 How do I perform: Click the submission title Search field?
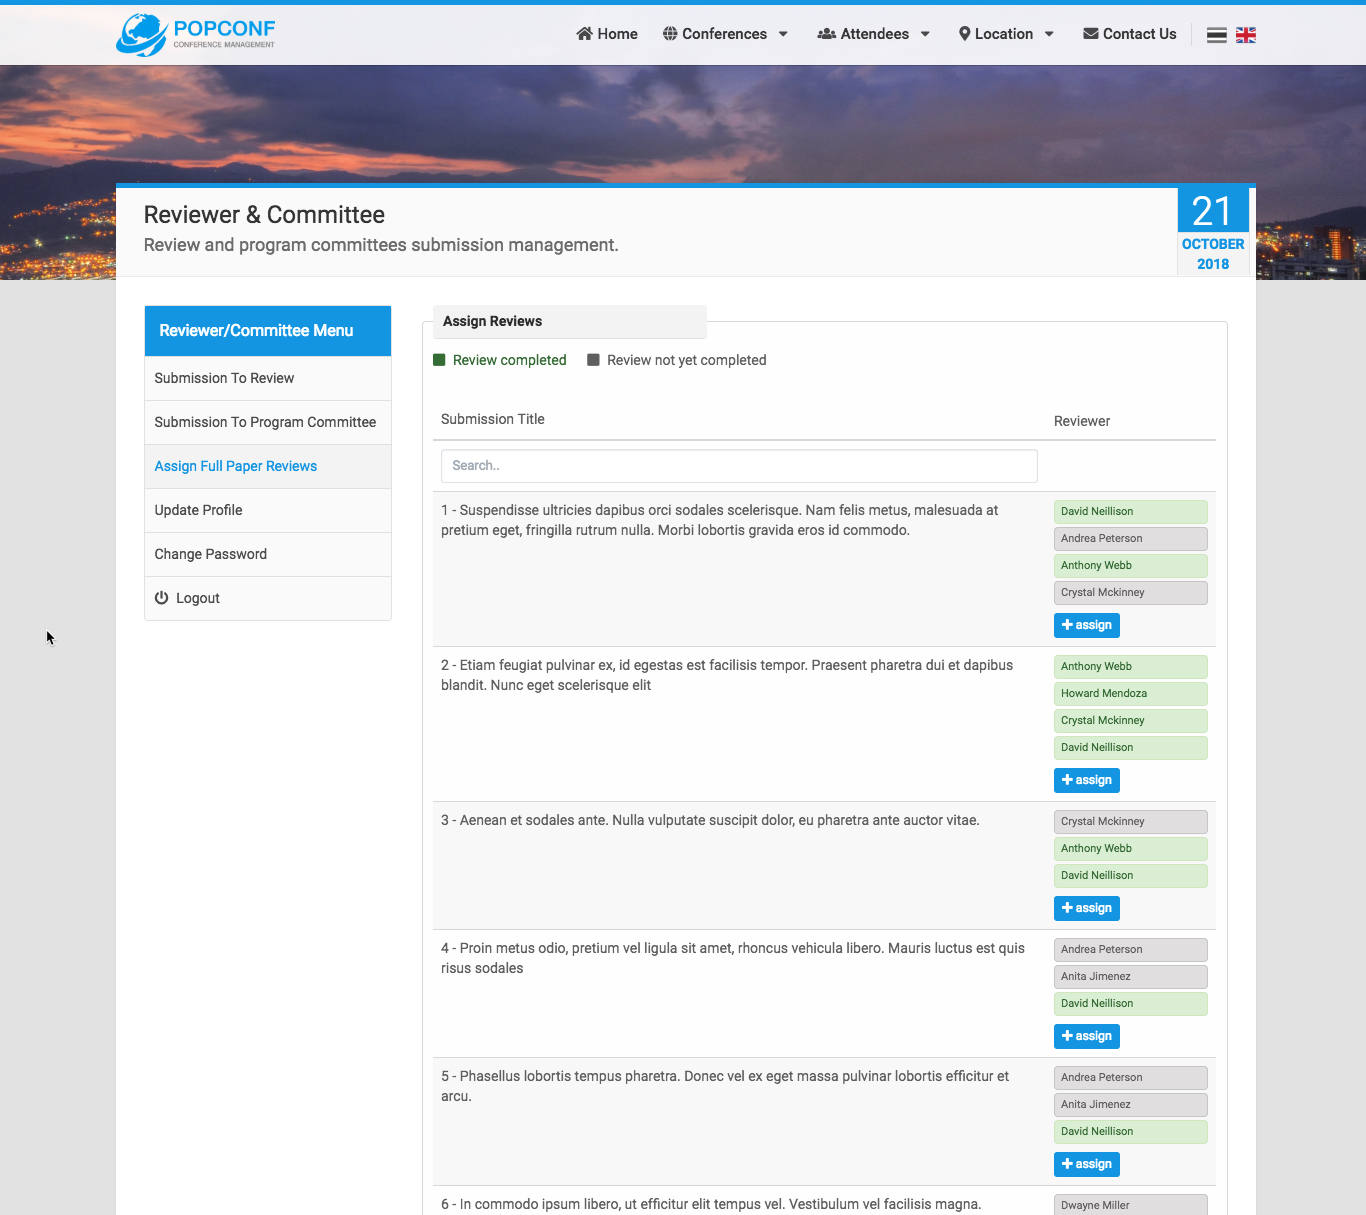pos(738,466)
